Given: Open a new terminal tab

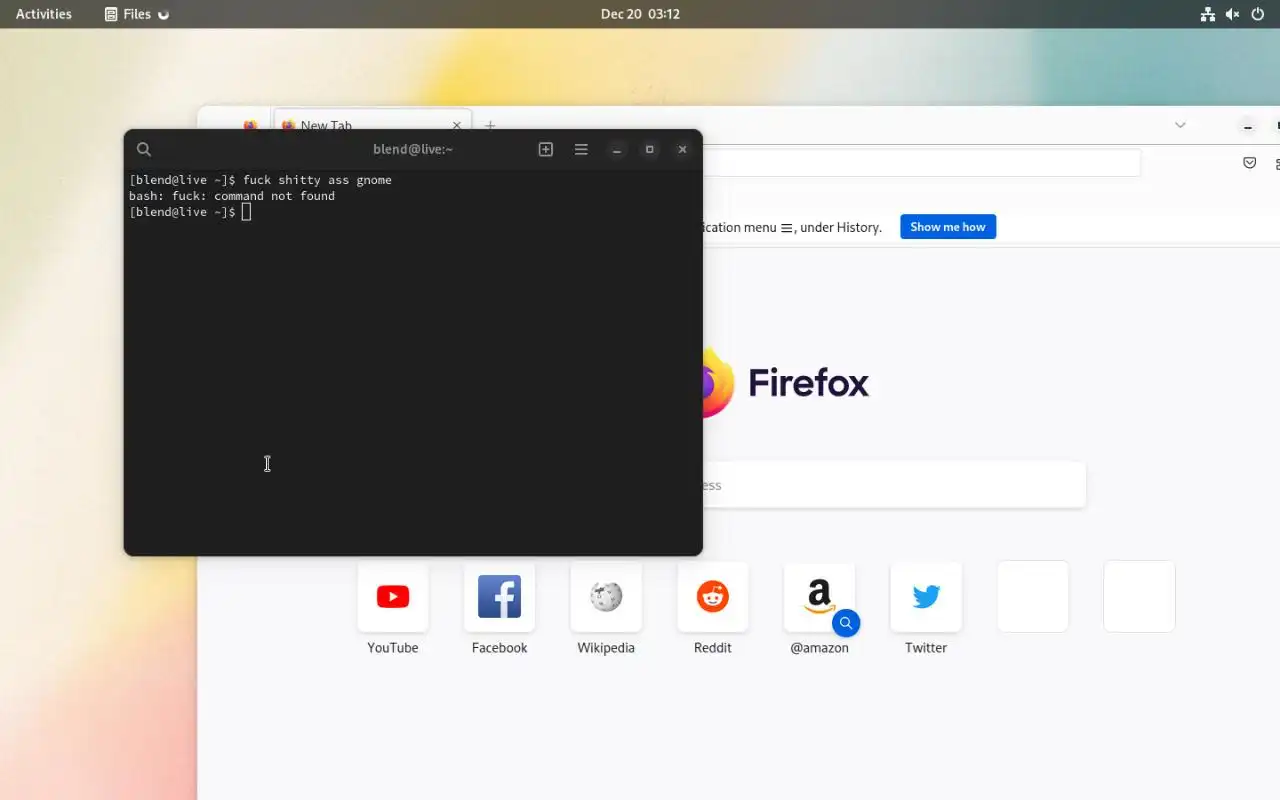Looking at the screenshot, I should pos(545,149).
